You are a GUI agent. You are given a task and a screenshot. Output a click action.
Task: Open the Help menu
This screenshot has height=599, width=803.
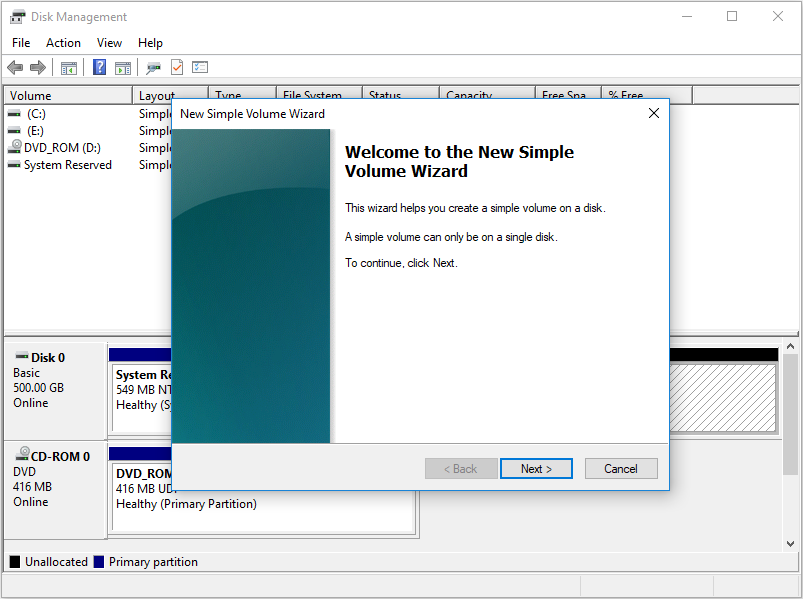[150, 43]
